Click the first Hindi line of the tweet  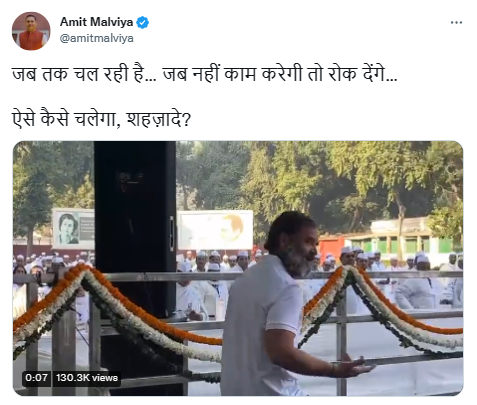tap(205, 74)
